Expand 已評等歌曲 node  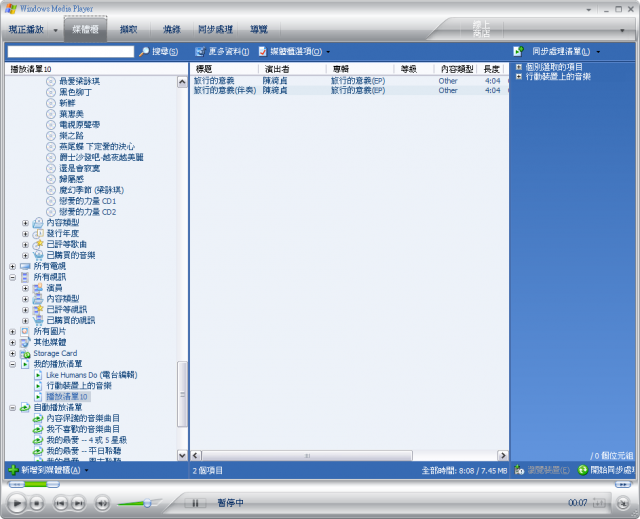(25, 245)
